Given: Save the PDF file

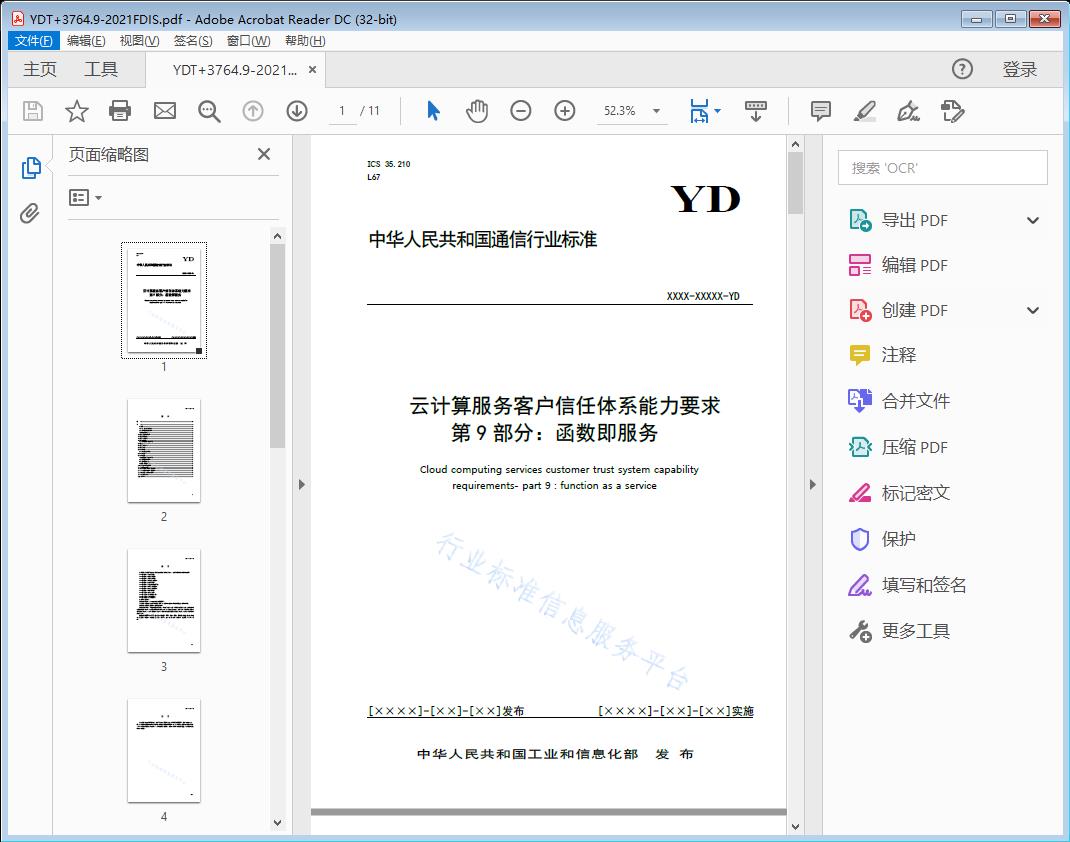Looking at the screenshot, I should pos(31,111).
